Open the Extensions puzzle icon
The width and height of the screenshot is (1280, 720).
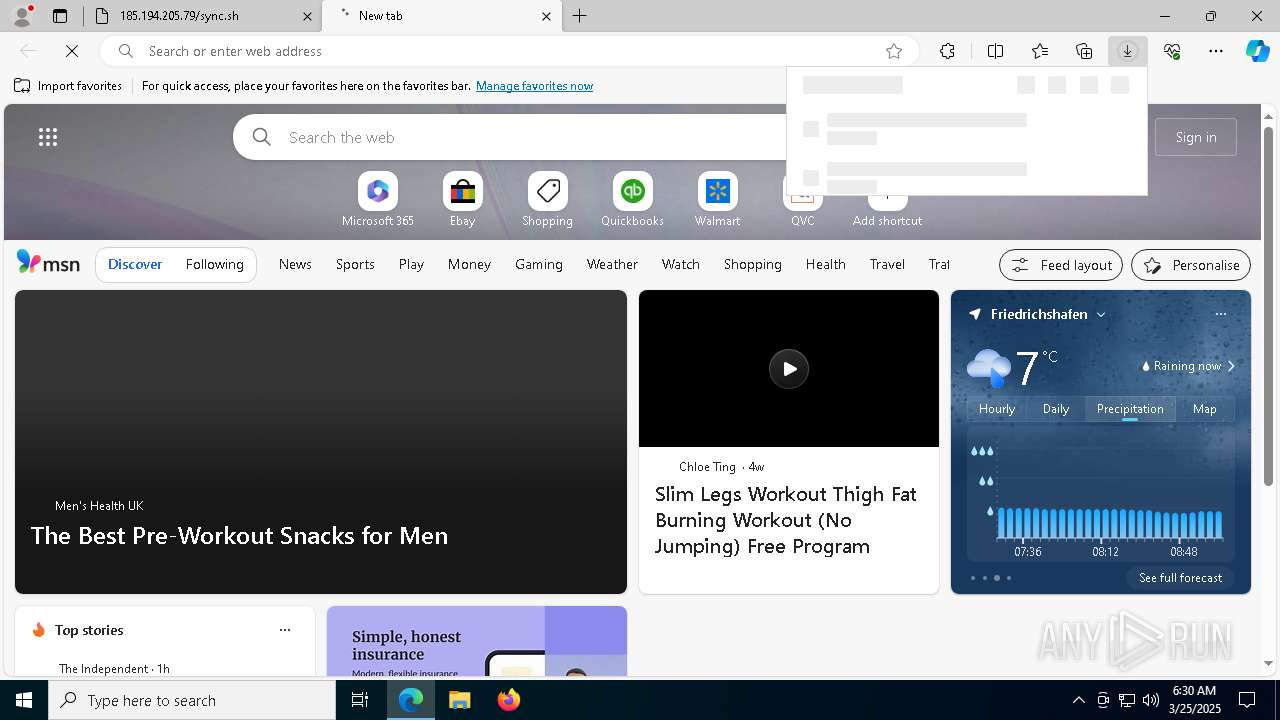(x=947, y=51)
